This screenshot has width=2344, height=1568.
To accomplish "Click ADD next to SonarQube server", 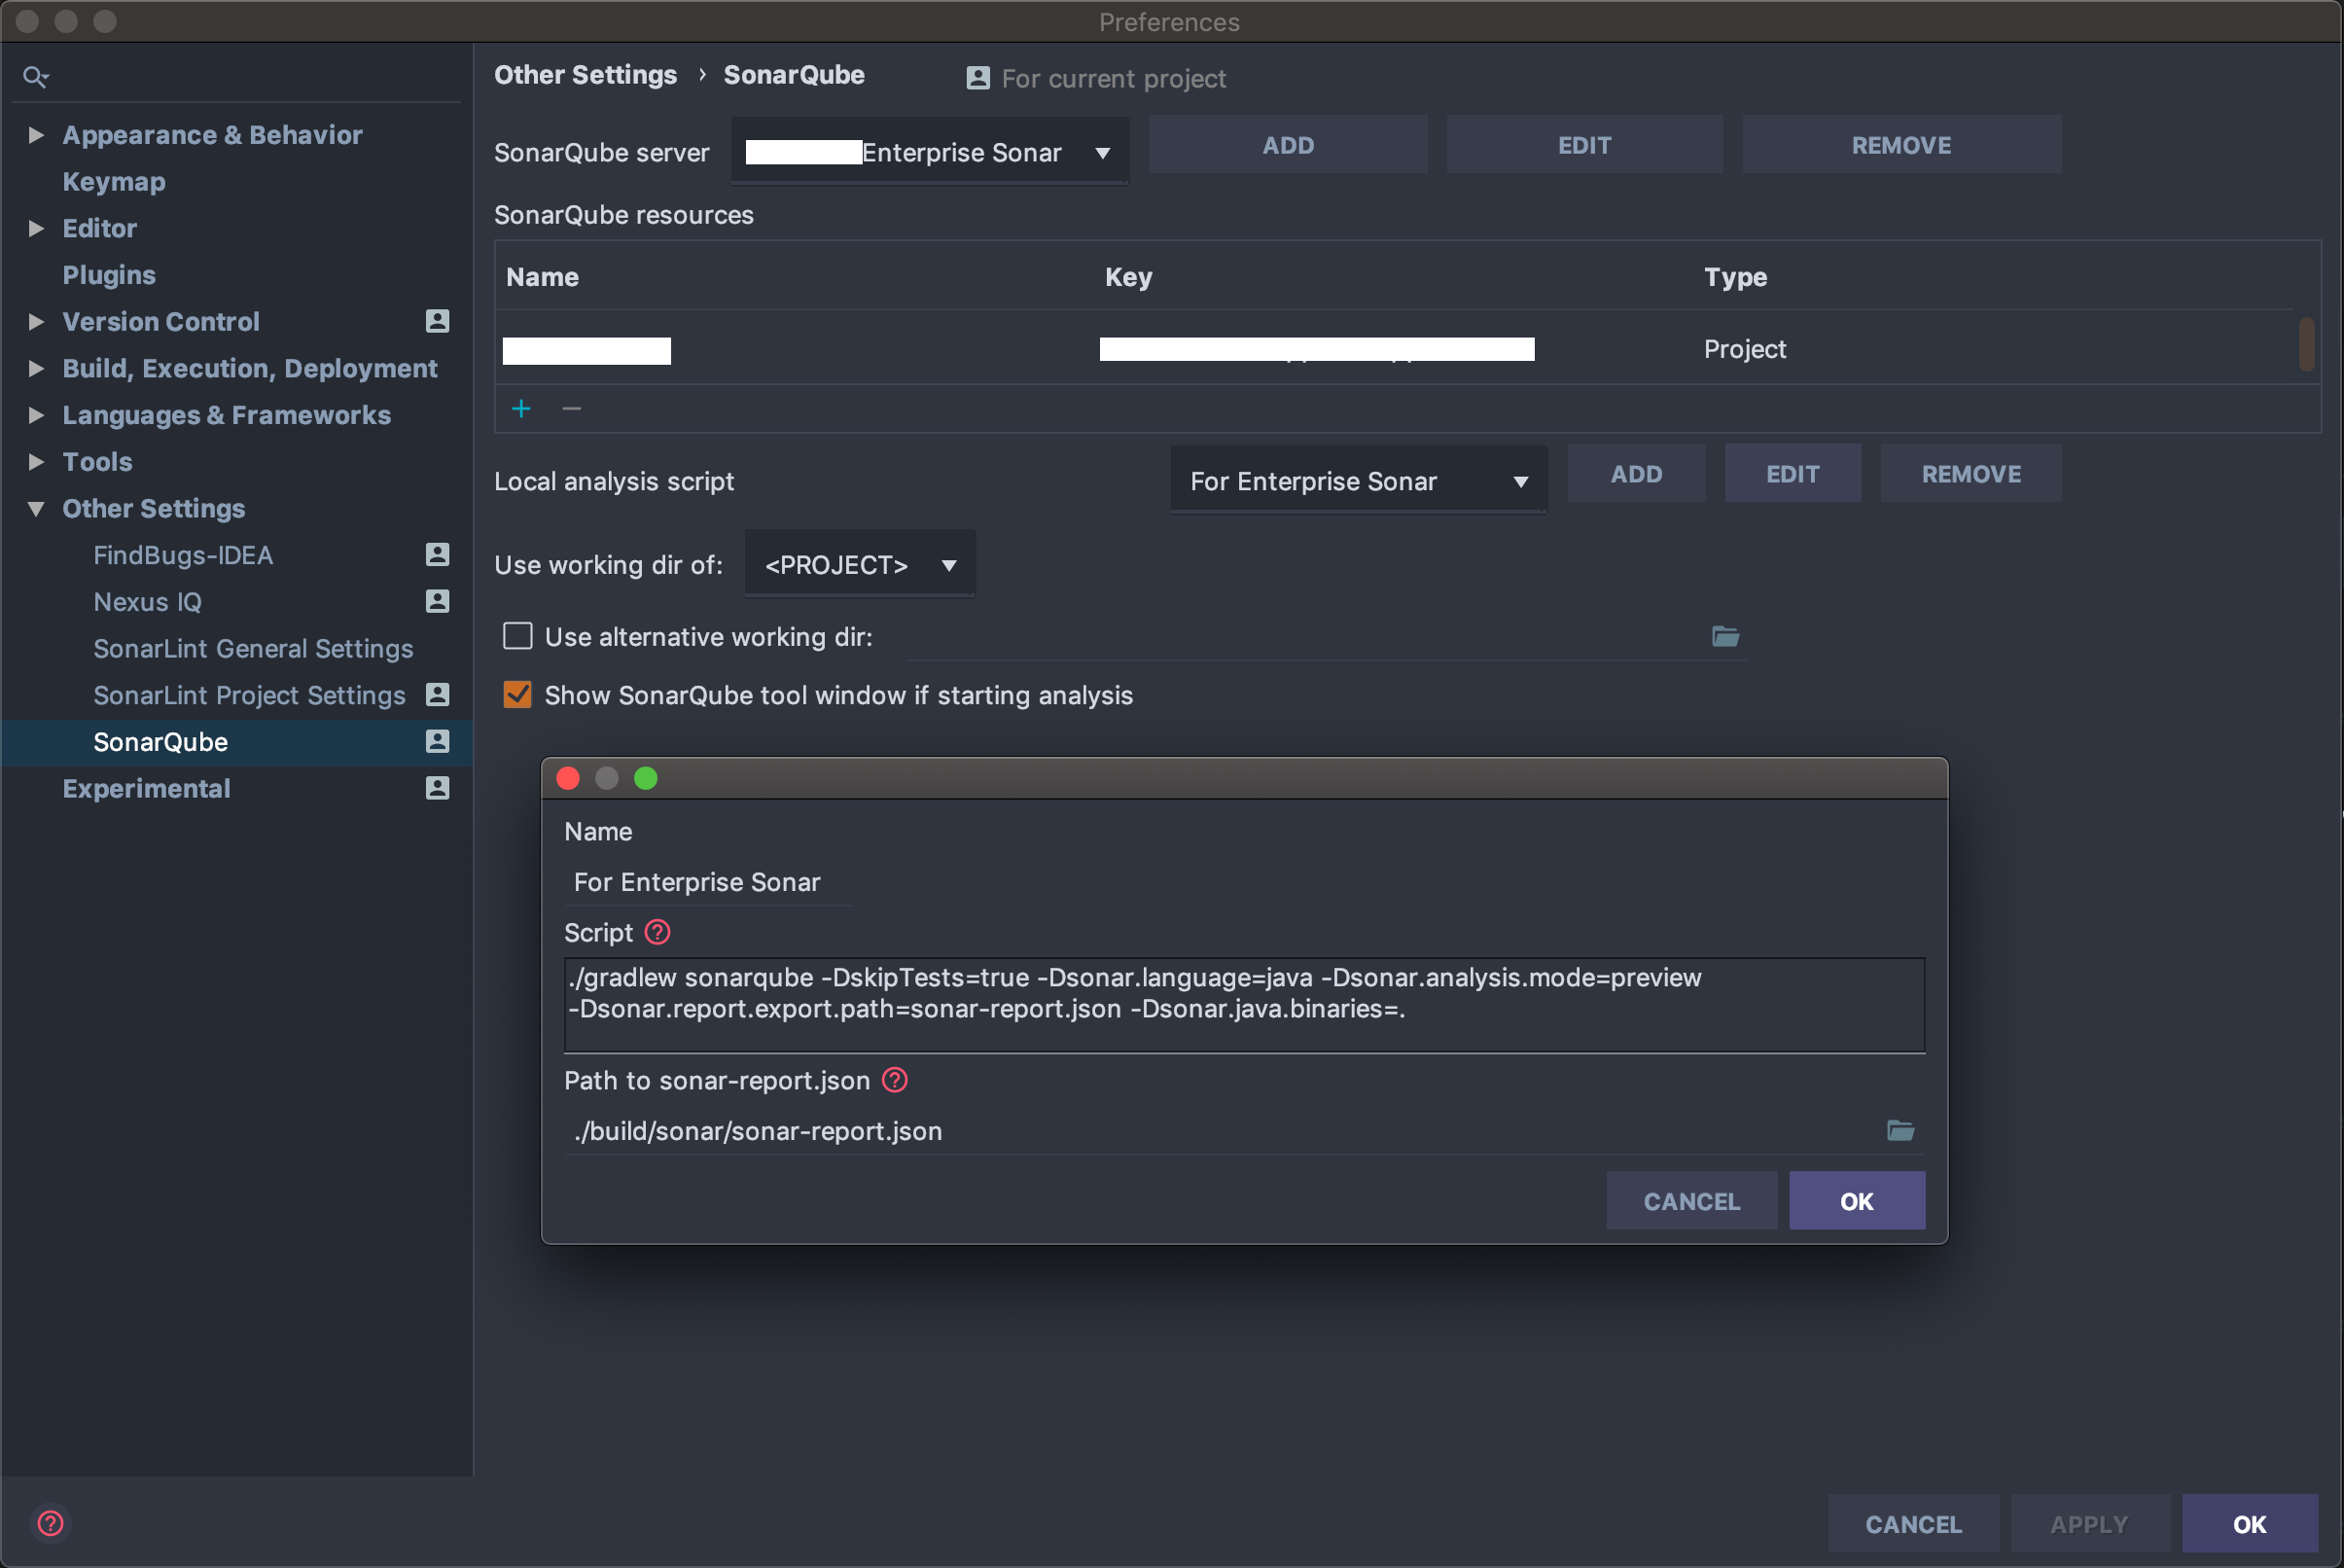I will (1288, 145).
